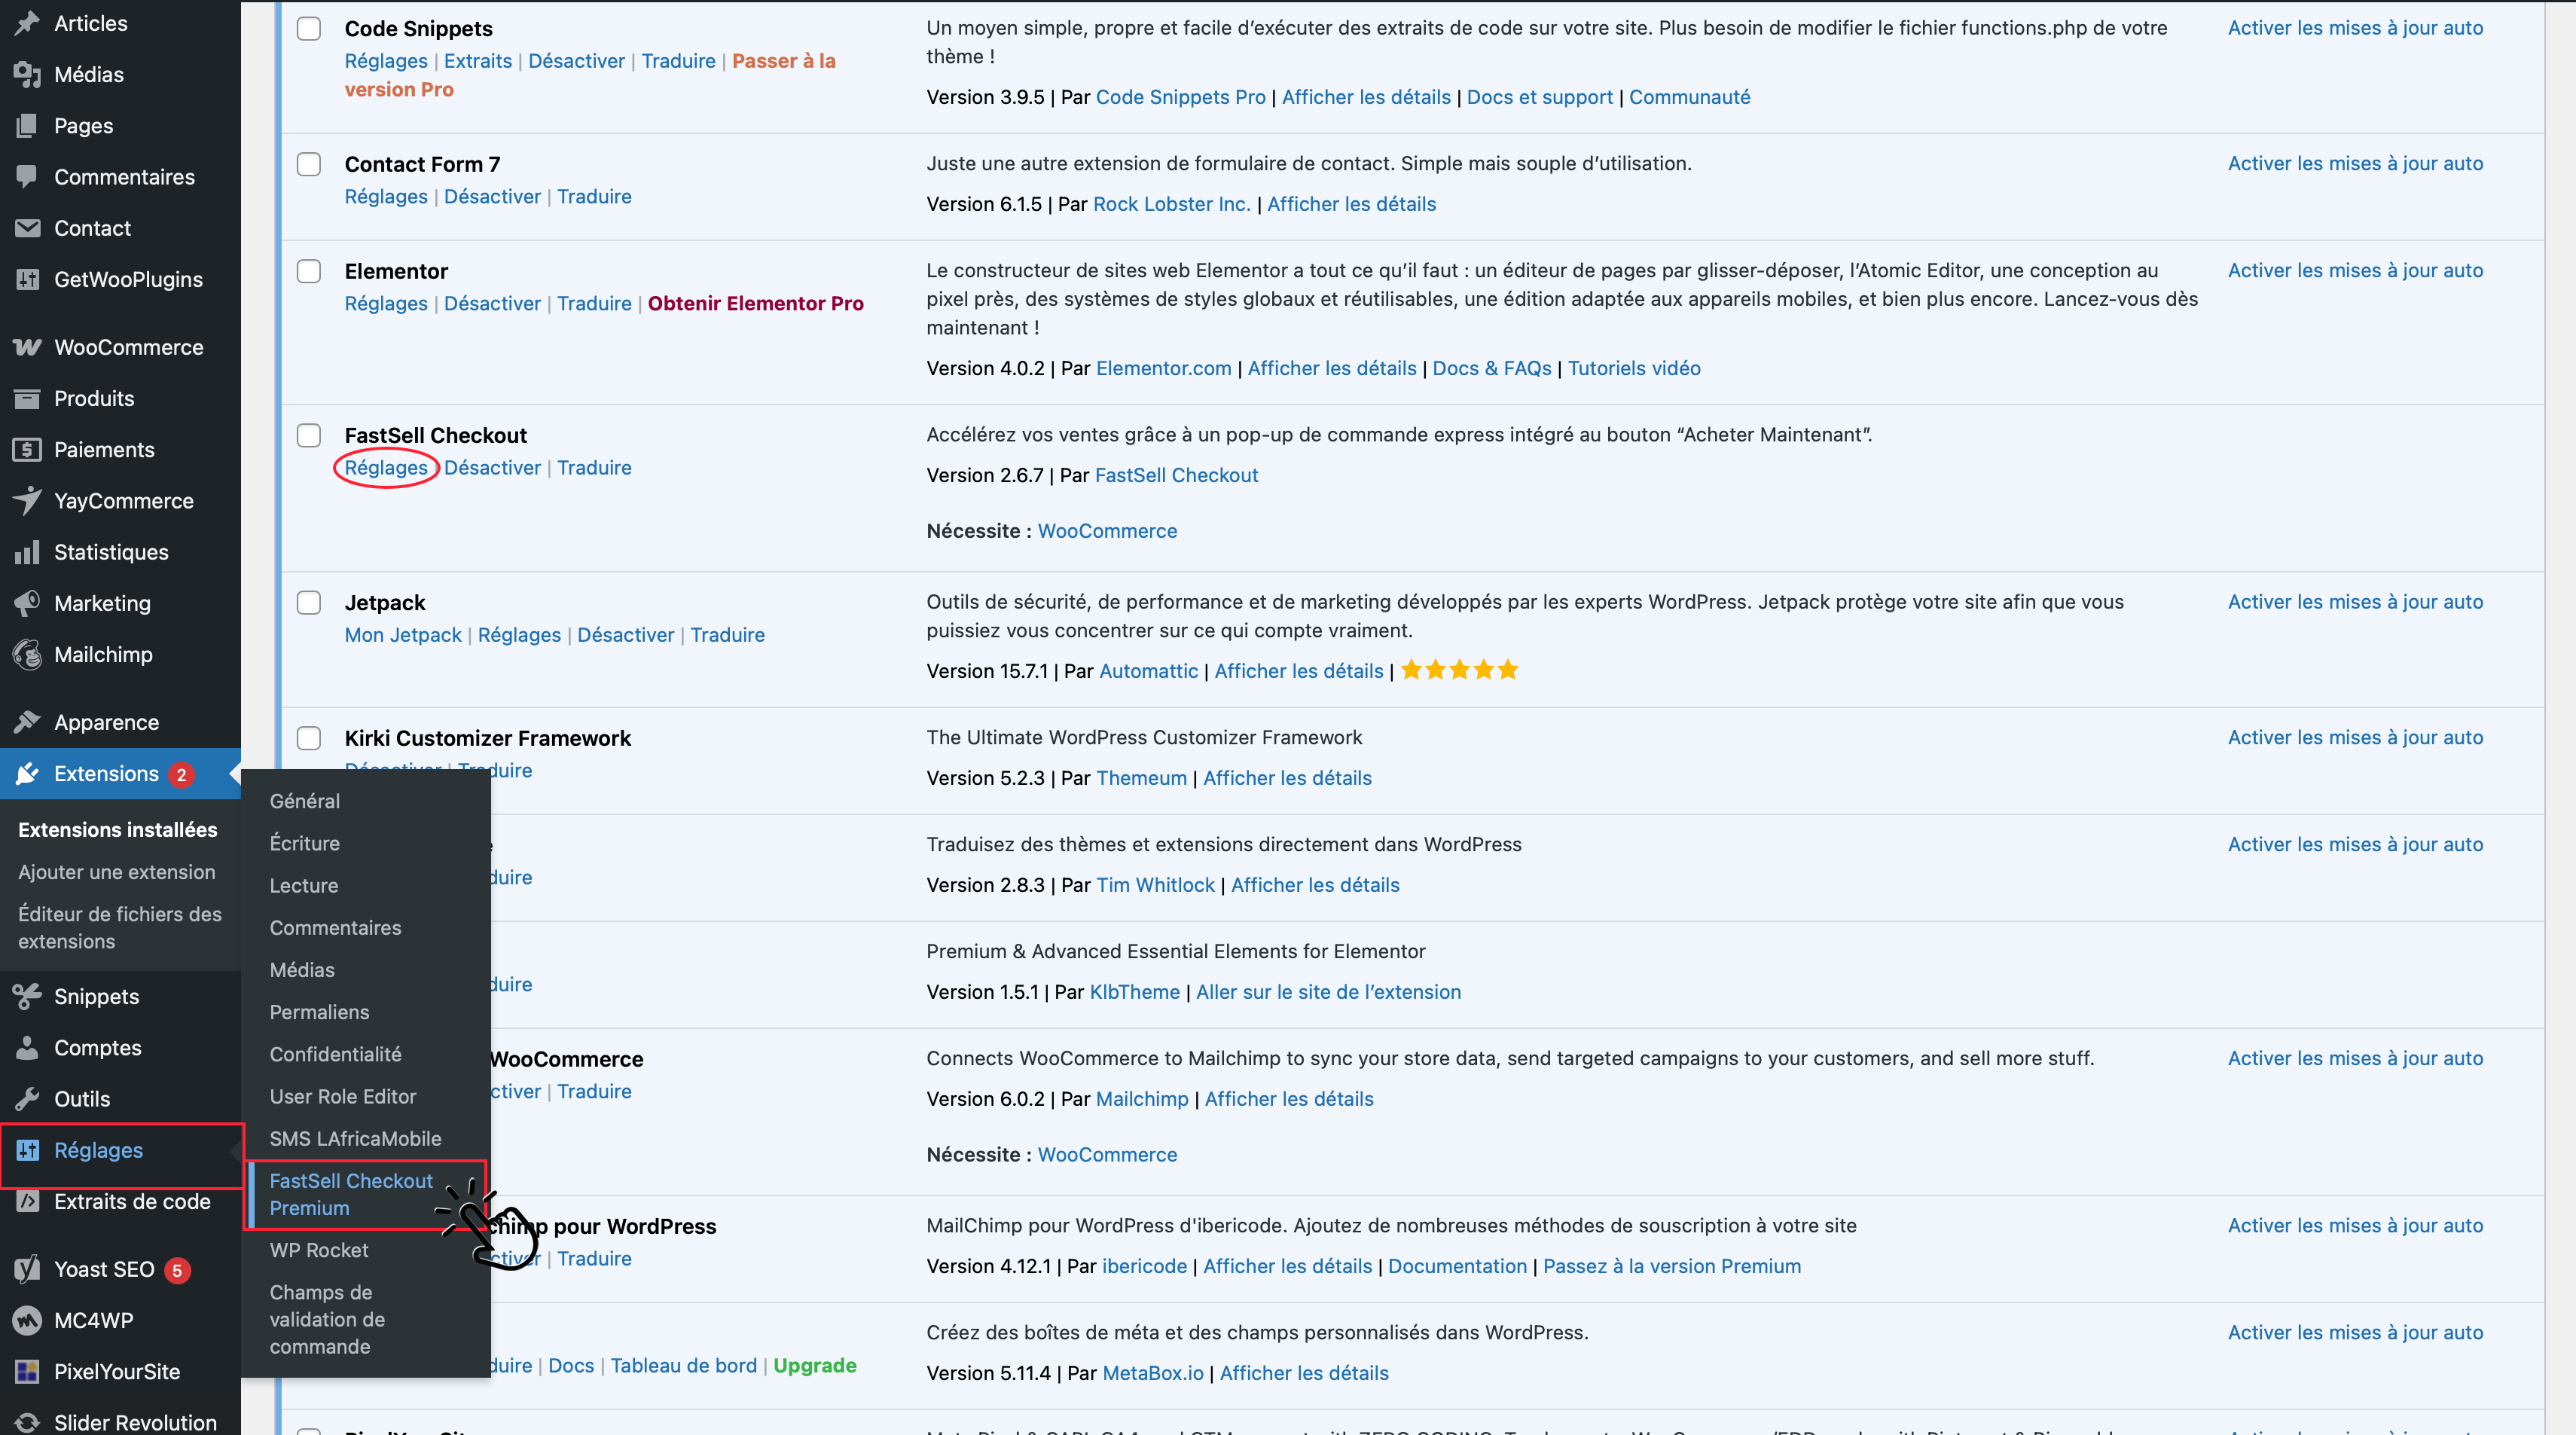Select the Produits archive icon

(x=27, y=398)
